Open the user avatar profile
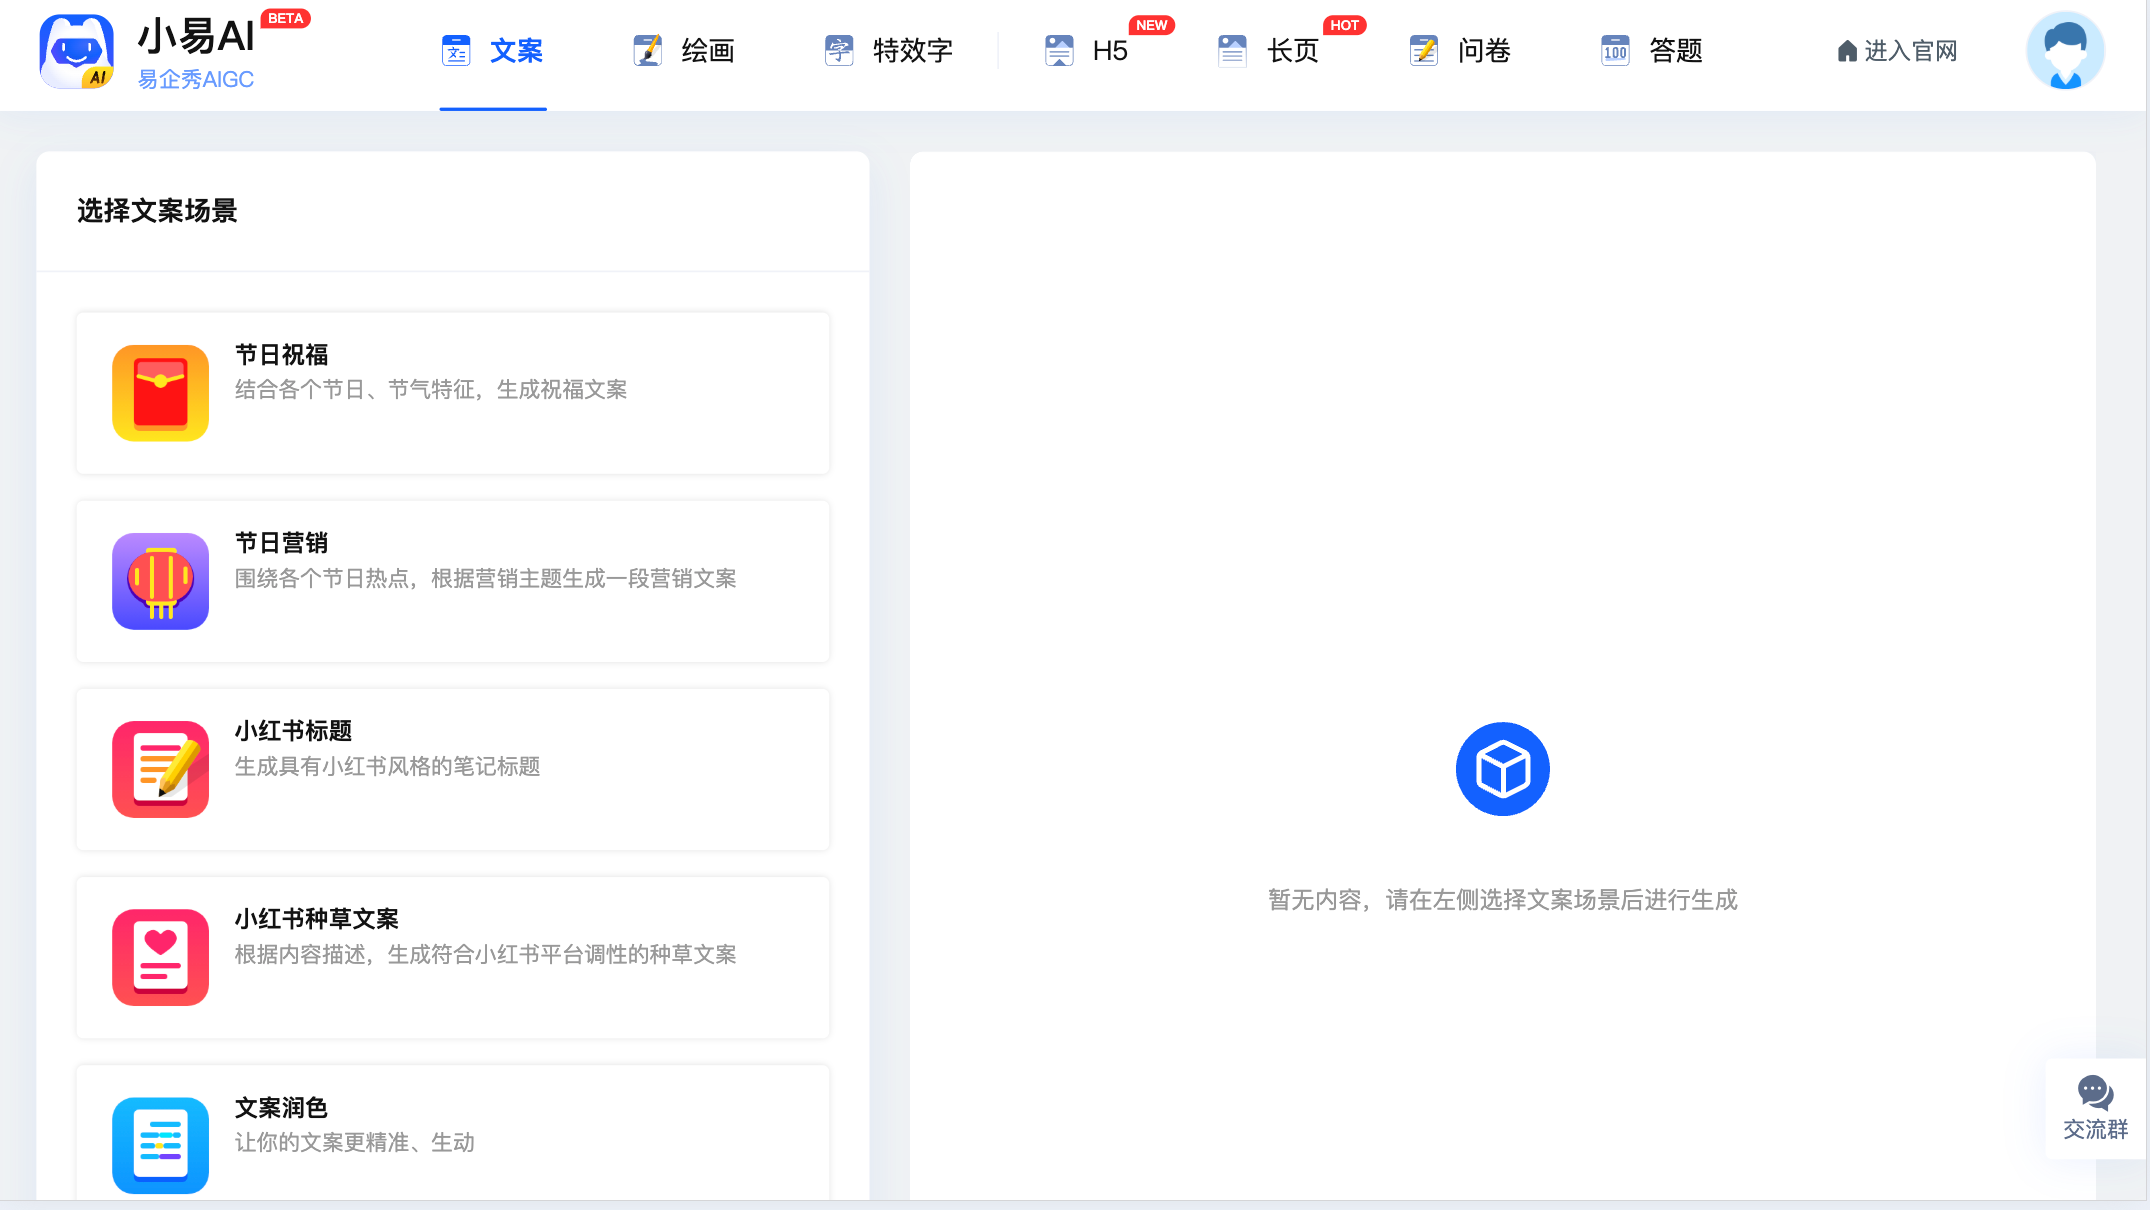 click(2064, 51)
